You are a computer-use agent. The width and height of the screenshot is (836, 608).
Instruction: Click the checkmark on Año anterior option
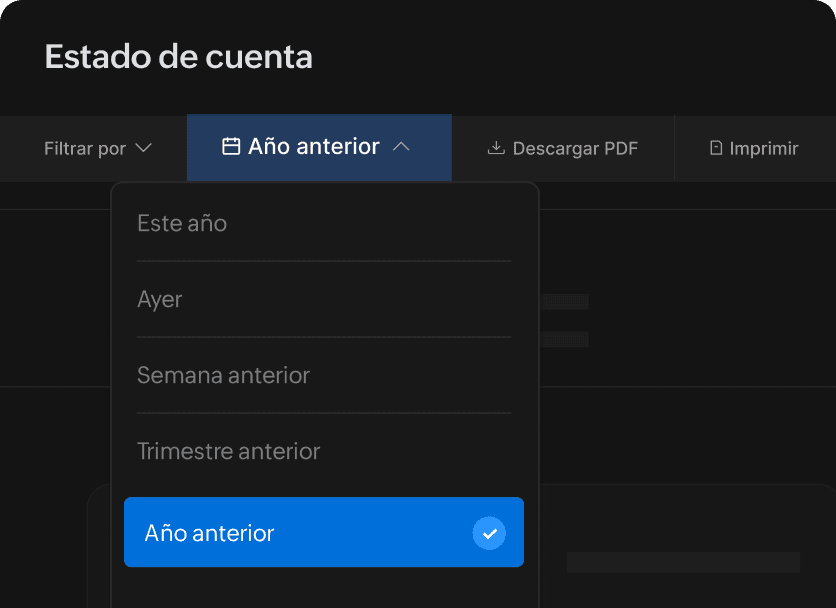tap(489, 533)
